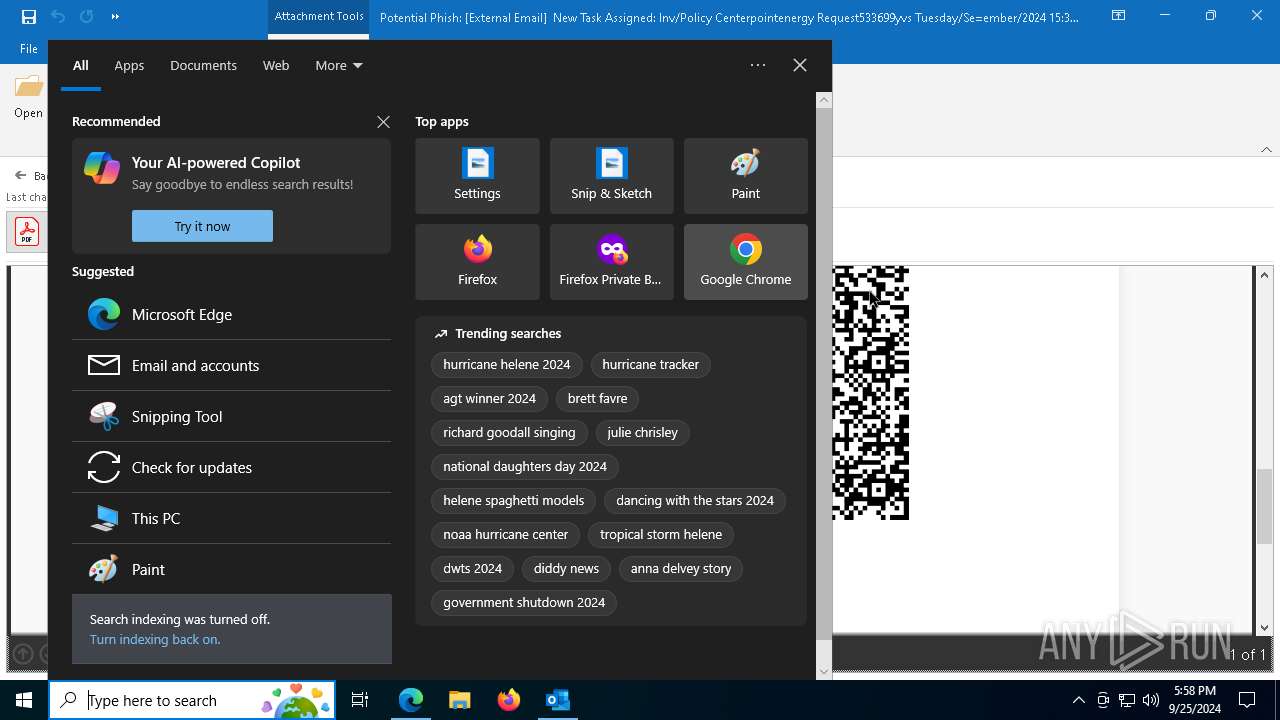Switch to Outlook on taskbar
1280x720 pixels.
(557, 700)
